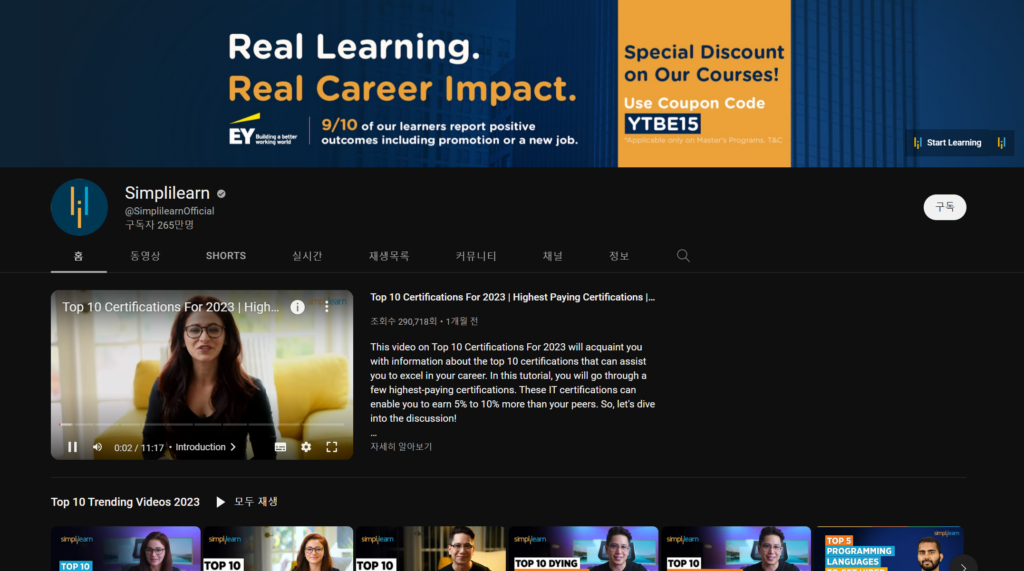Mute the featured video volume
Viewport: 1024px width, 571px height.
click(97, 447)
